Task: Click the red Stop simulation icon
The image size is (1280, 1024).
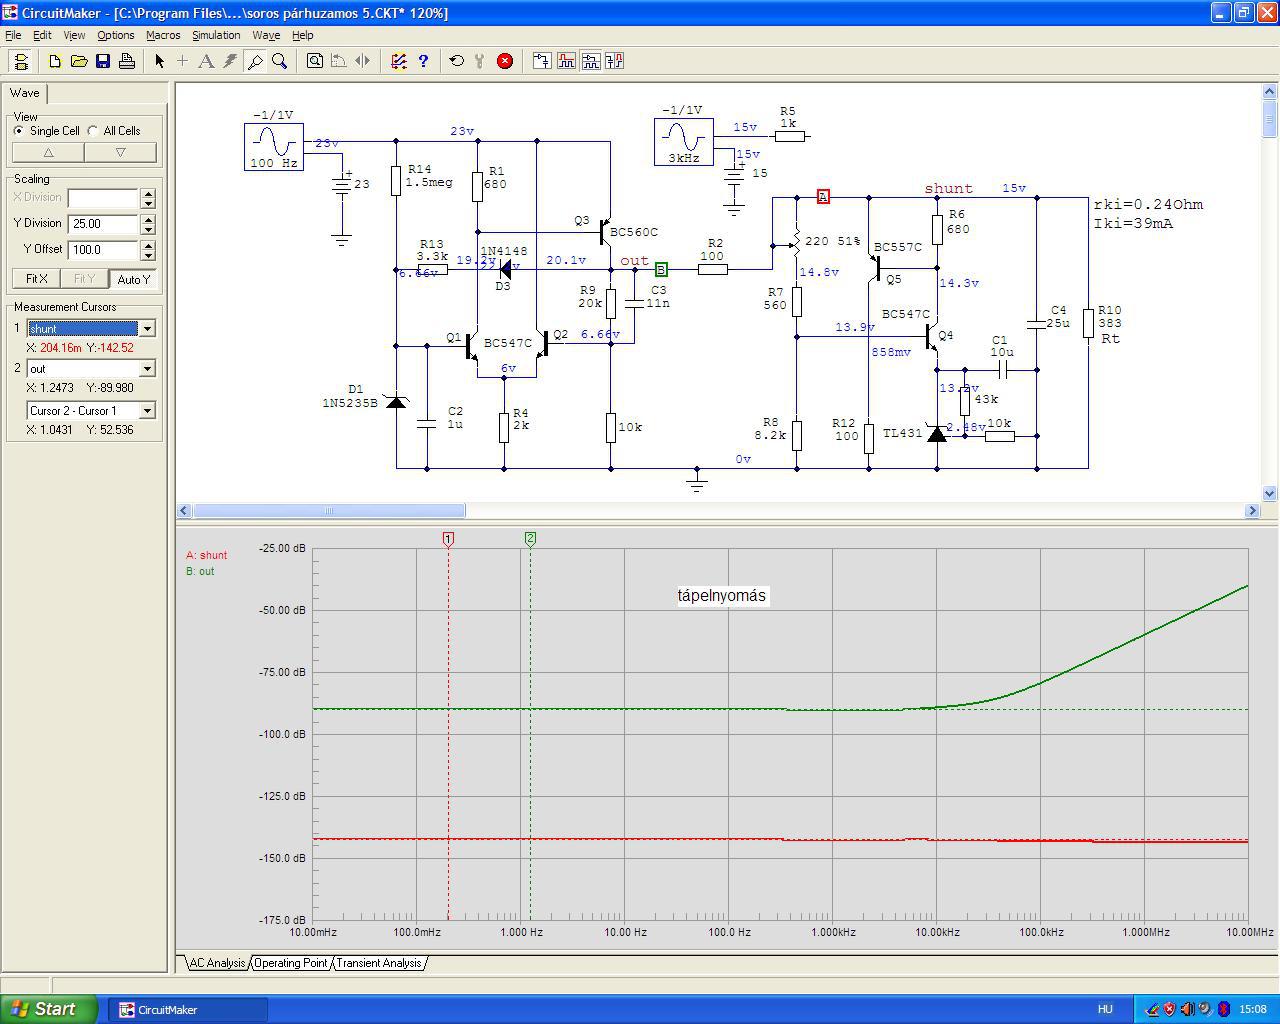Action: tap(505, 61)
